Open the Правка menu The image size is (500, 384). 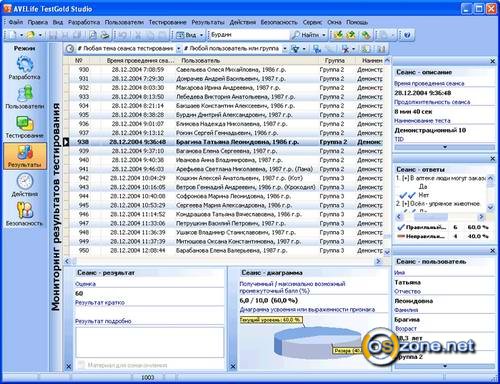pyautogui.click(x=38, y=22)
